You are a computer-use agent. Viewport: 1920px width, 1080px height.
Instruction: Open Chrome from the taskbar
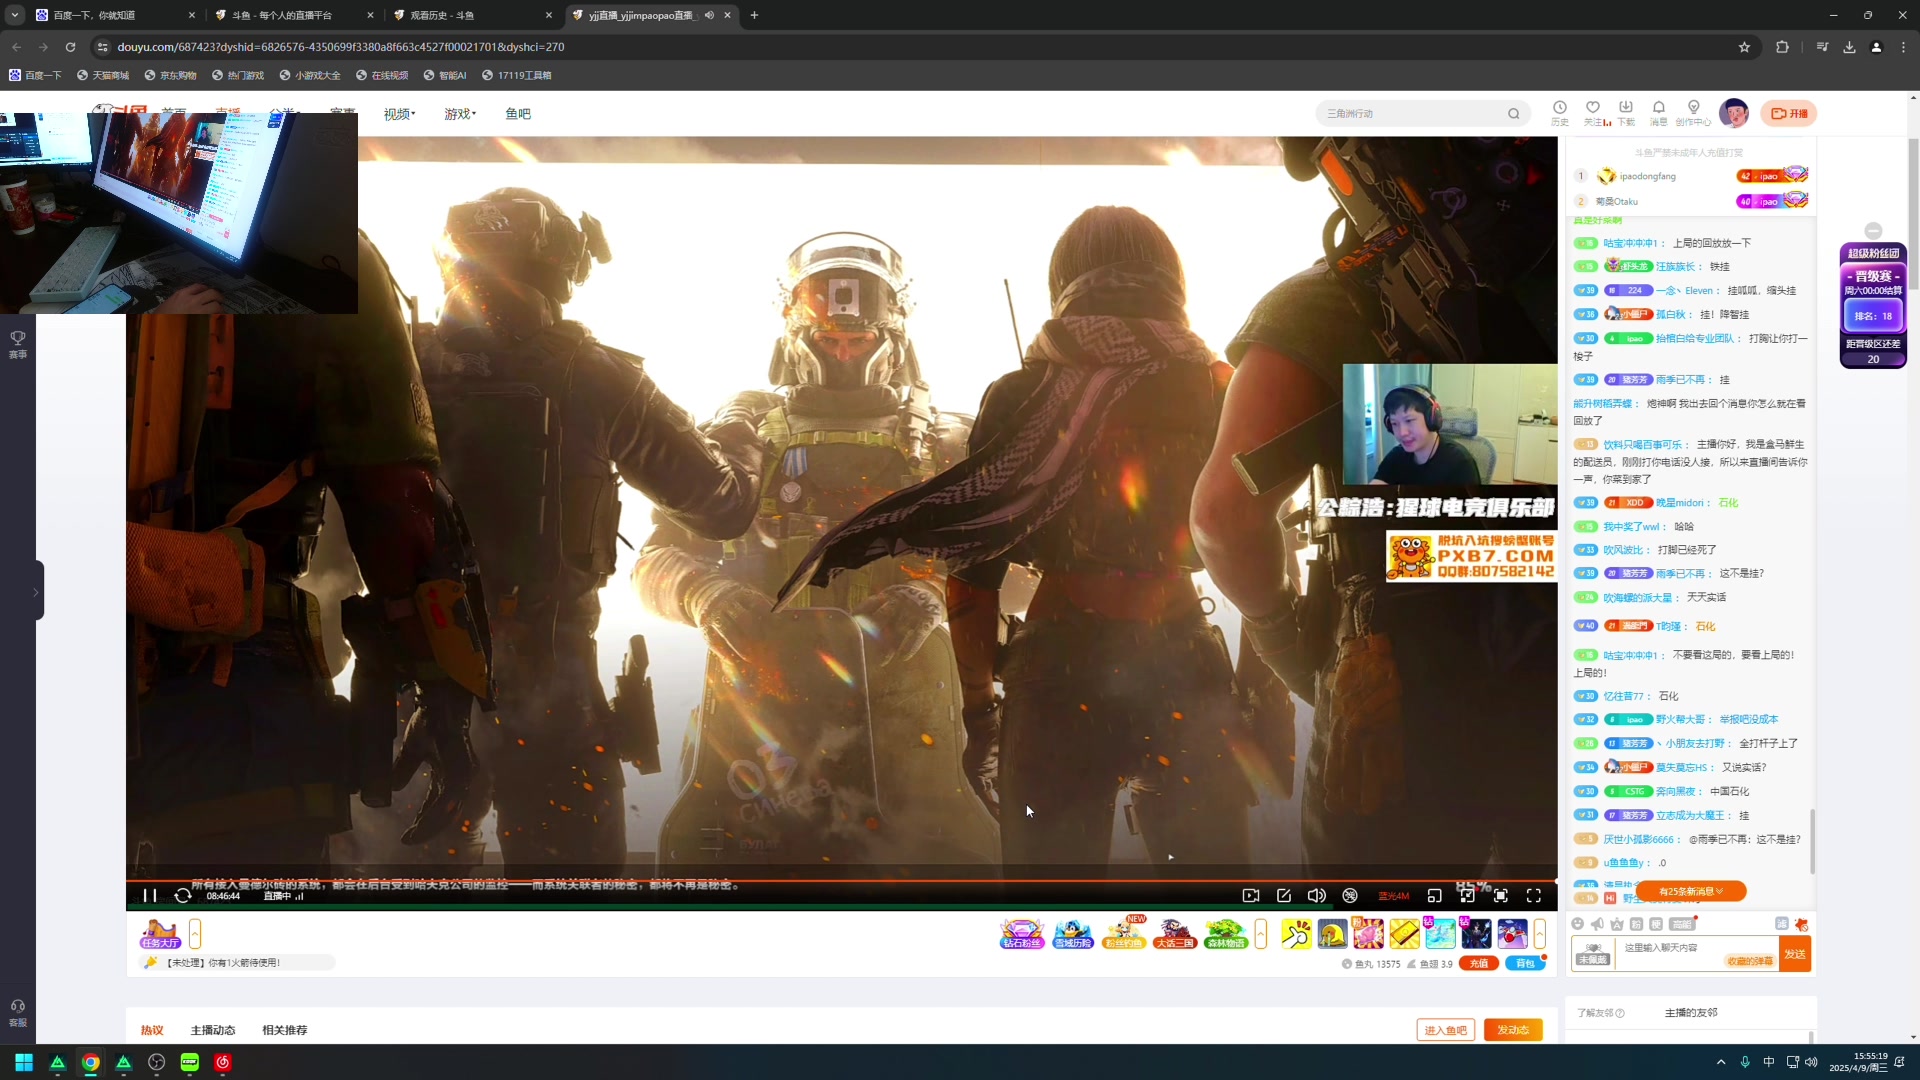pyautogui.click(x=90, y=1062)
